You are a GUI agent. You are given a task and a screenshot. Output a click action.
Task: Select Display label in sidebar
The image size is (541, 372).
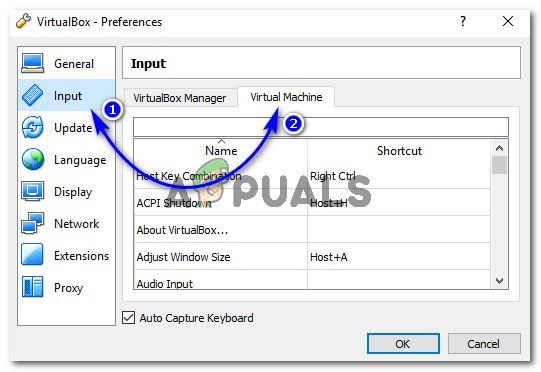[73, 192]
